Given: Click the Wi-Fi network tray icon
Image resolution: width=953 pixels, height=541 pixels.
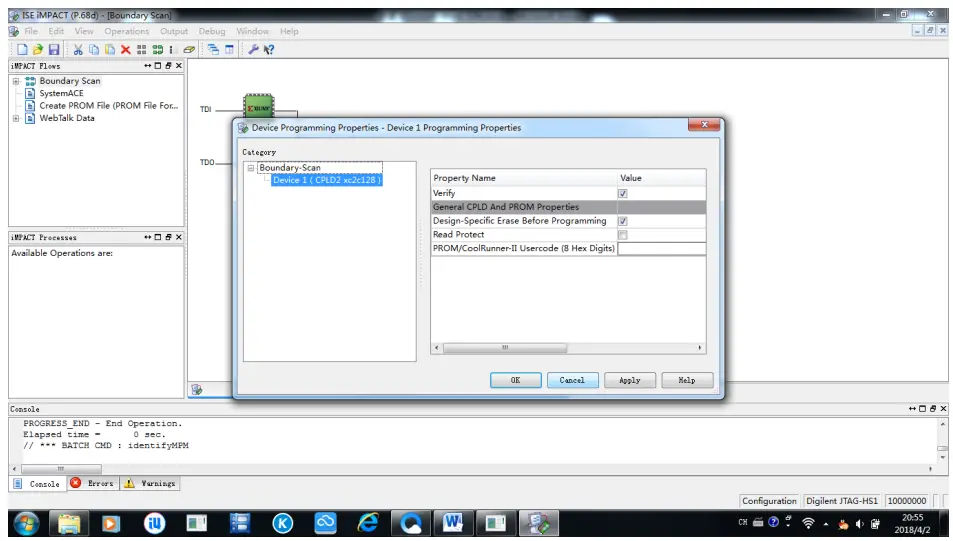Looking at the screenshot, I should tap(808, 523).
